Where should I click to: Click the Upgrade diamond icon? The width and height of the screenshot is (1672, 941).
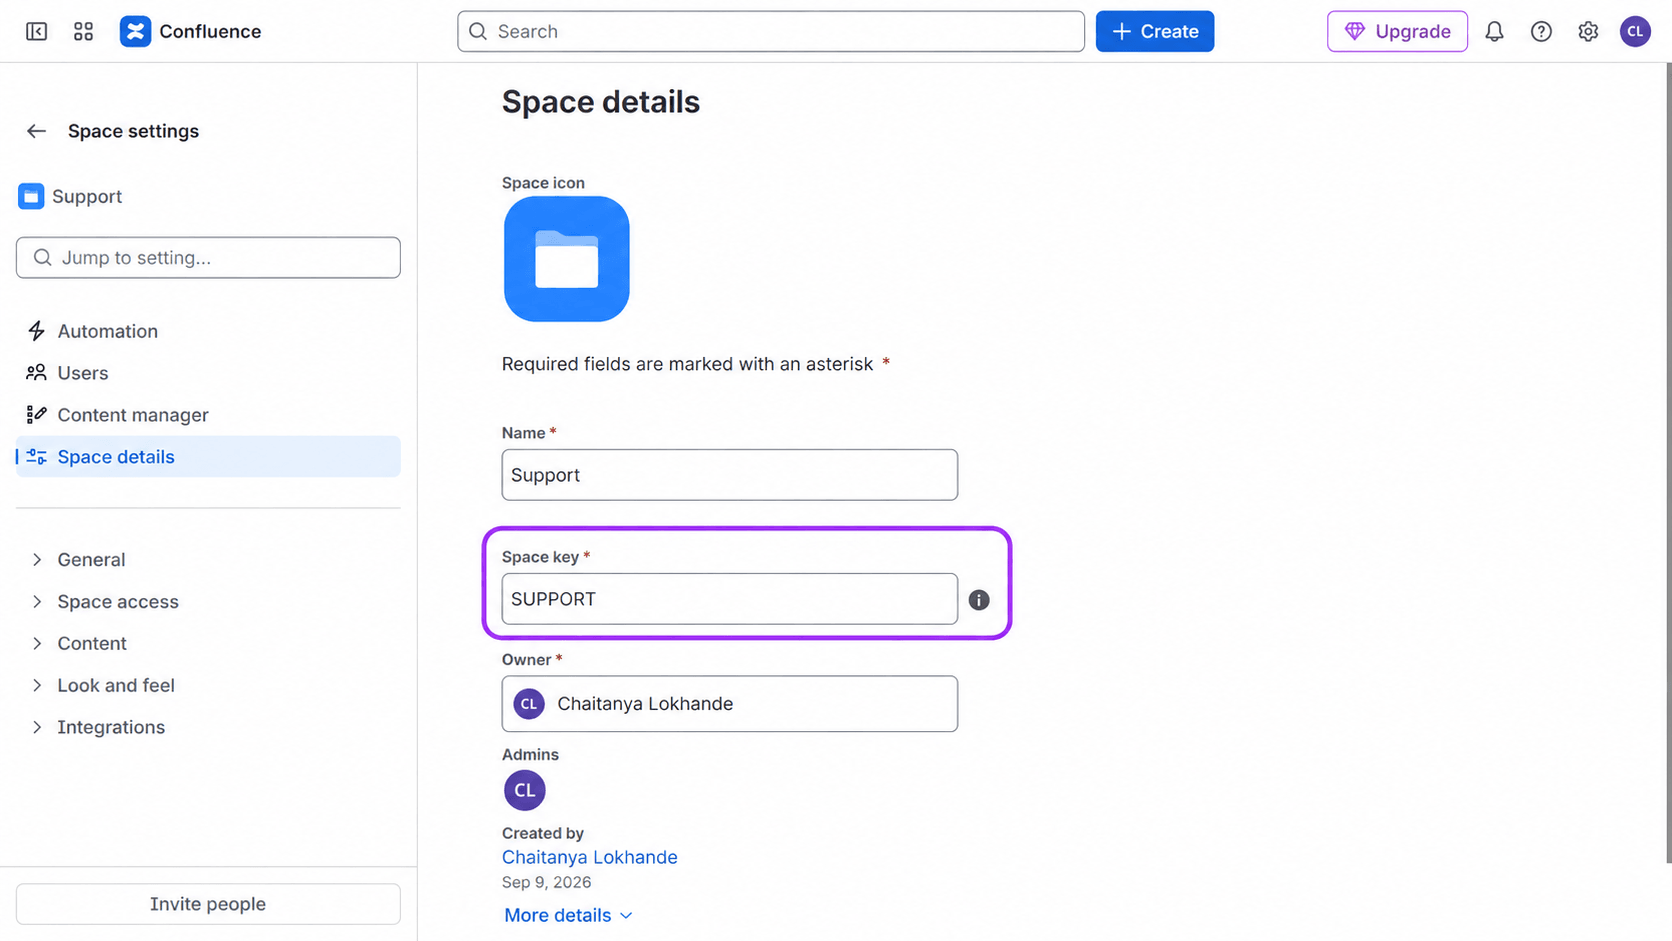click(1355, 31)
